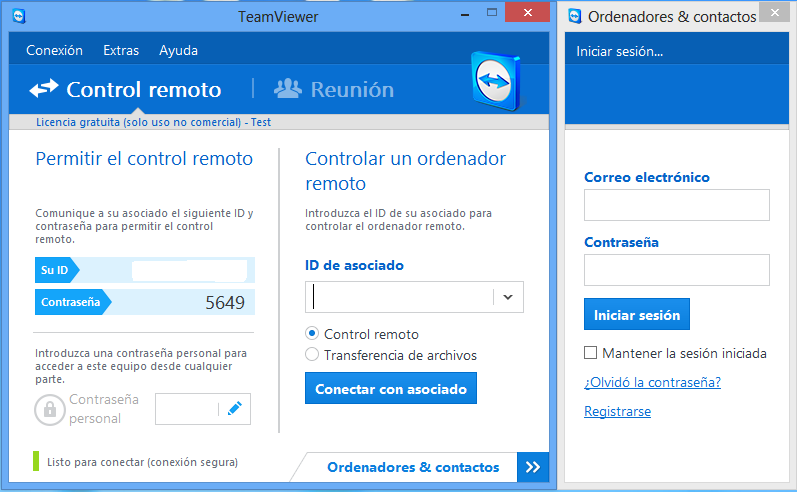Open the Conexión menu
This screenshot has height=492, width=797.
54,50
